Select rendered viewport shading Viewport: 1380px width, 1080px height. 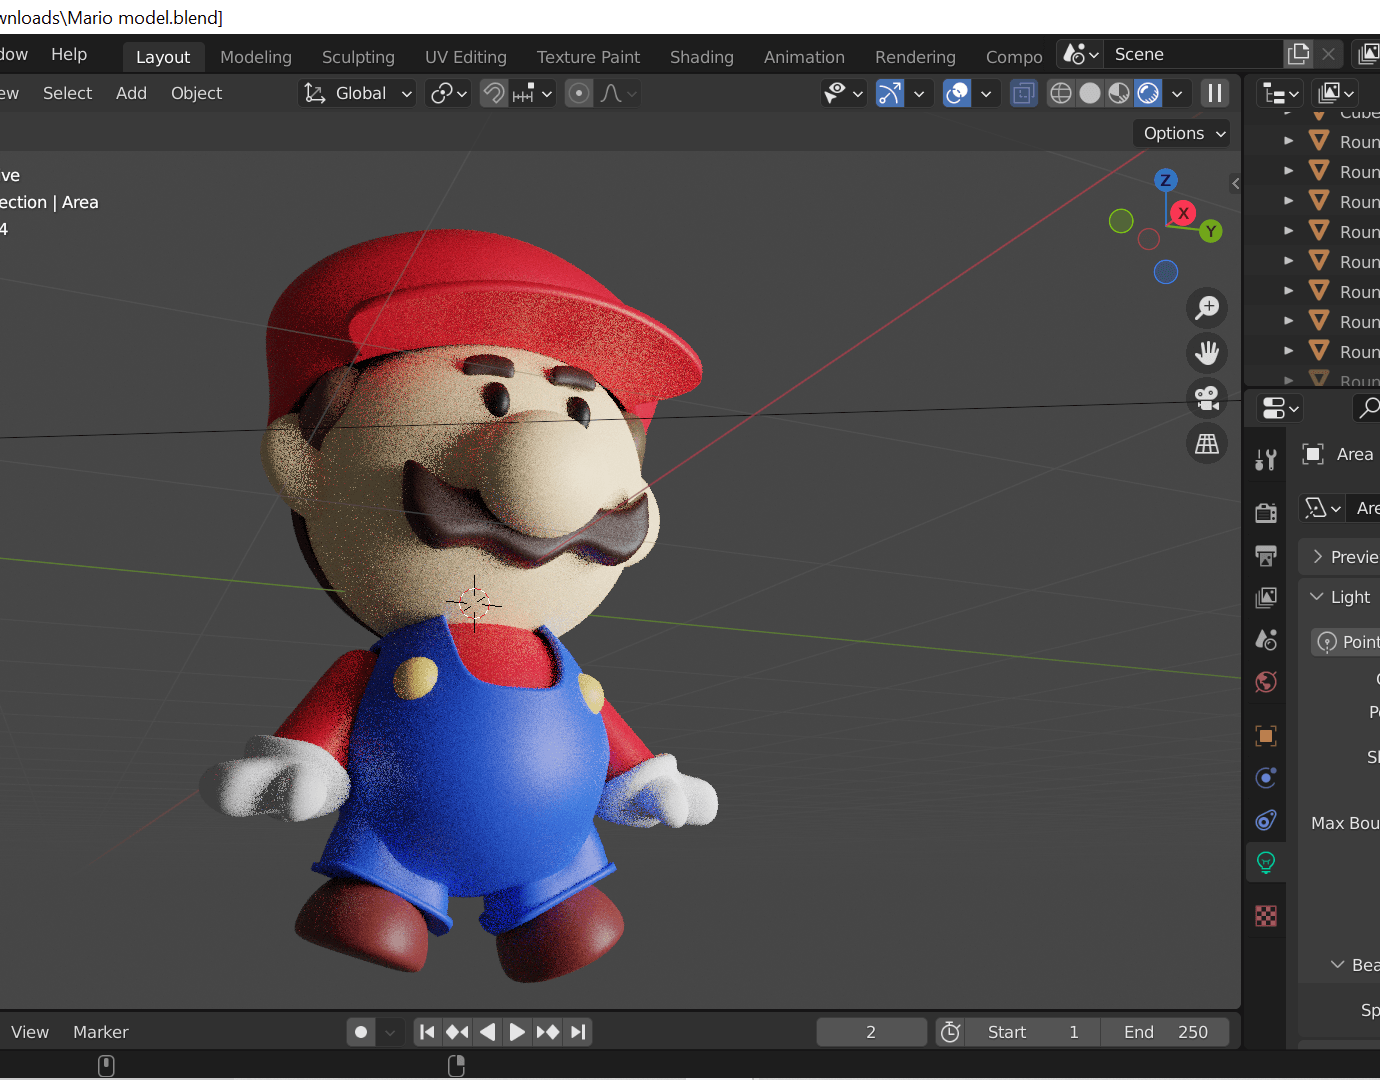coord(1148,93)
